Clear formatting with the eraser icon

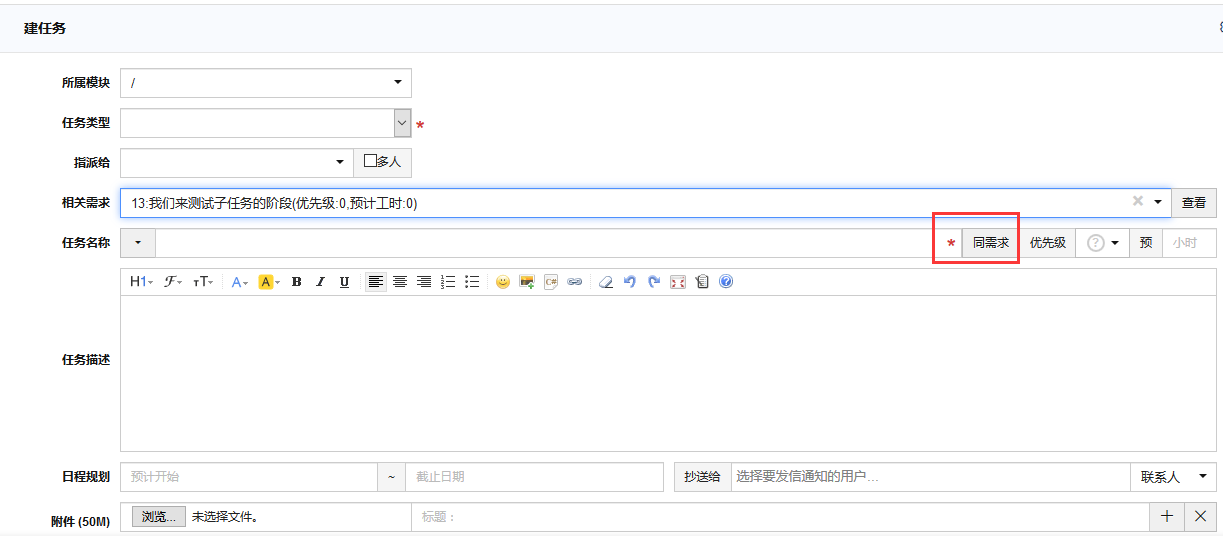pos(605,282)
